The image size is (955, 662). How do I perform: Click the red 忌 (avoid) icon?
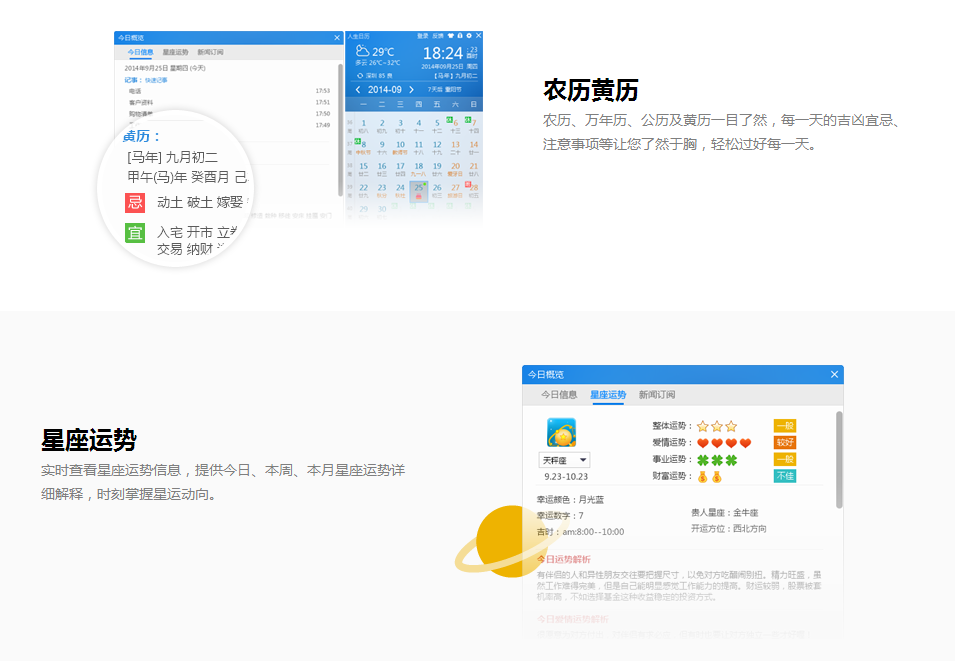pos(135,203)
